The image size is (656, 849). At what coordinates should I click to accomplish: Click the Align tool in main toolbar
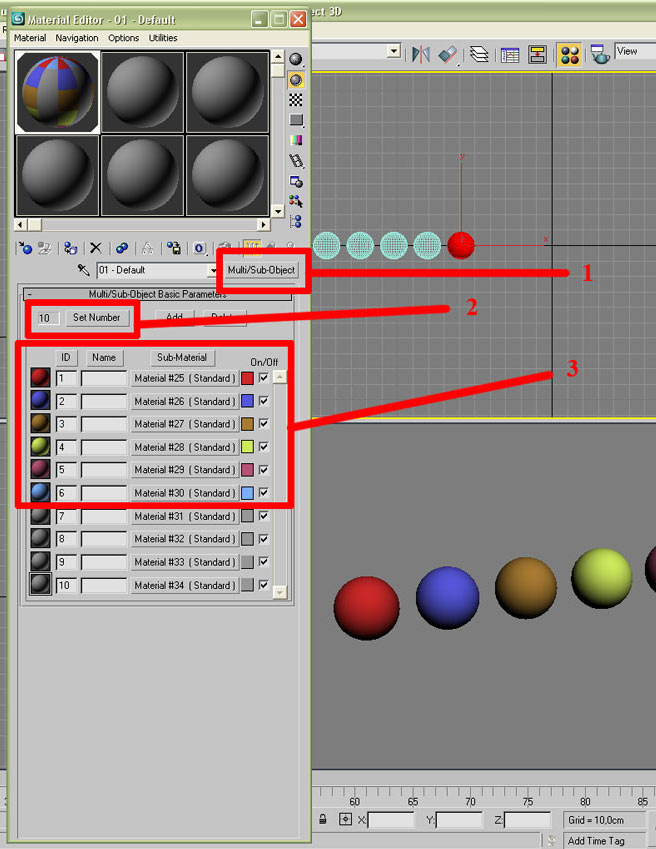(448, 54)
